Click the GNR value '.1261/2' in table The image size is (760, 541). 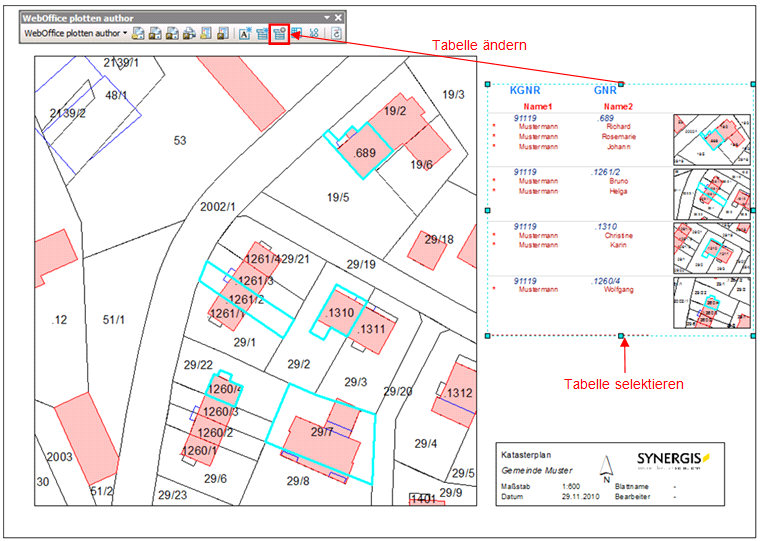pyautogui.click(x=605, y=172)
